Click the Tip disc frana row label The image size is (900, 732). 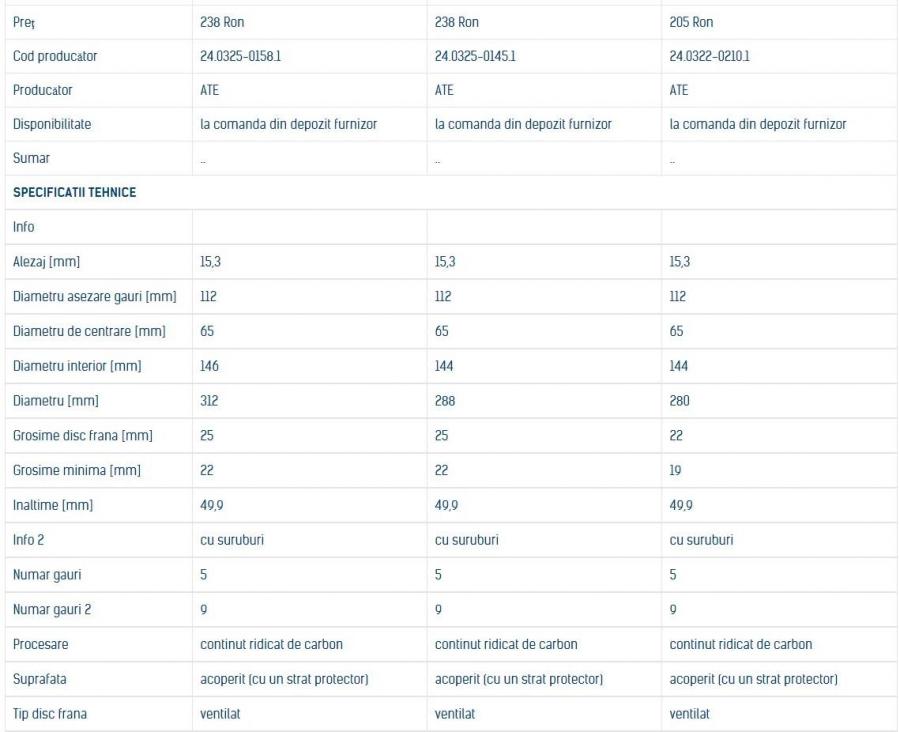[51, 714]
